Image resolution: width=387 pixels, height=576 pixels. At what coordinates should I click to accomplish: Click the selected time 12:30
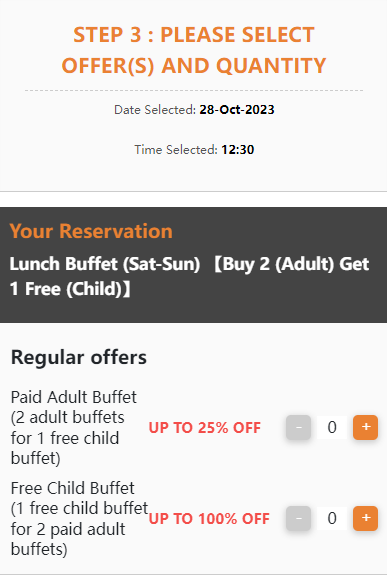click(x=238, y=150)
